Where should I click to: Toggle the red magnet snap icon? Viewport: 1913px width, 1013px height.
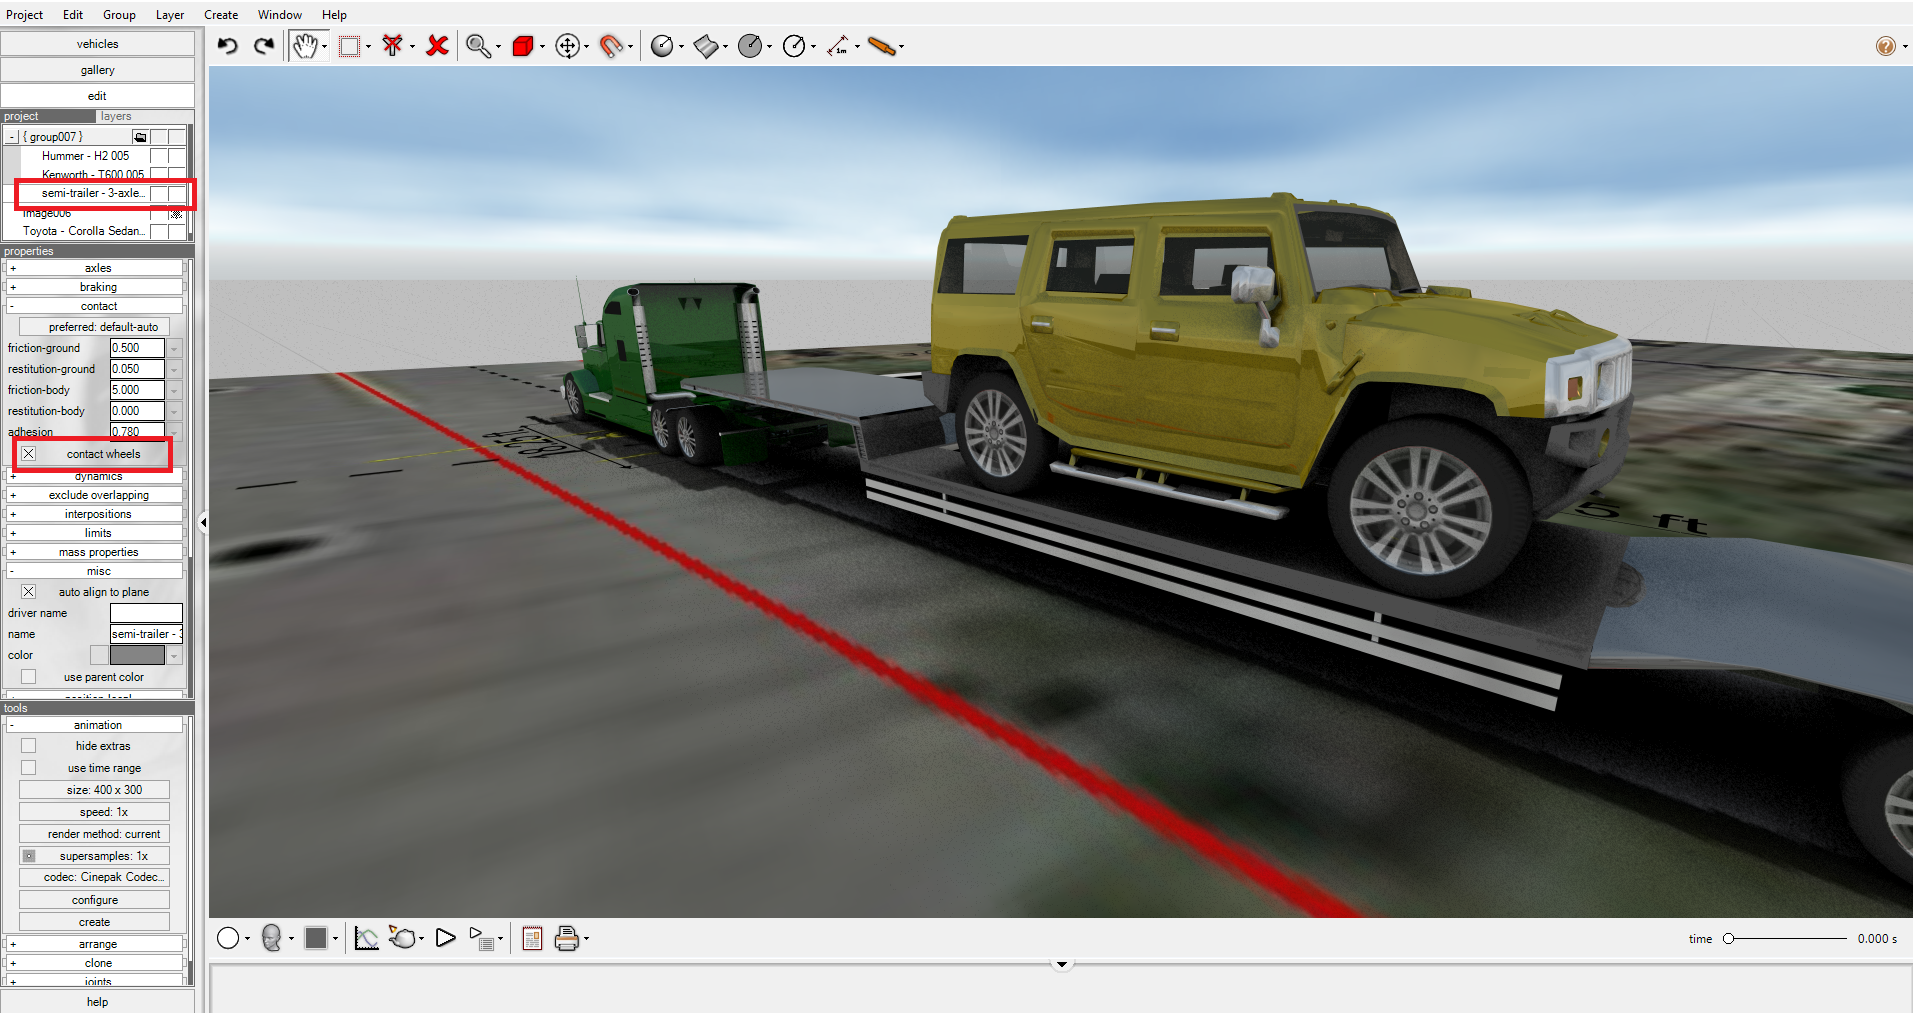[611, 46]
